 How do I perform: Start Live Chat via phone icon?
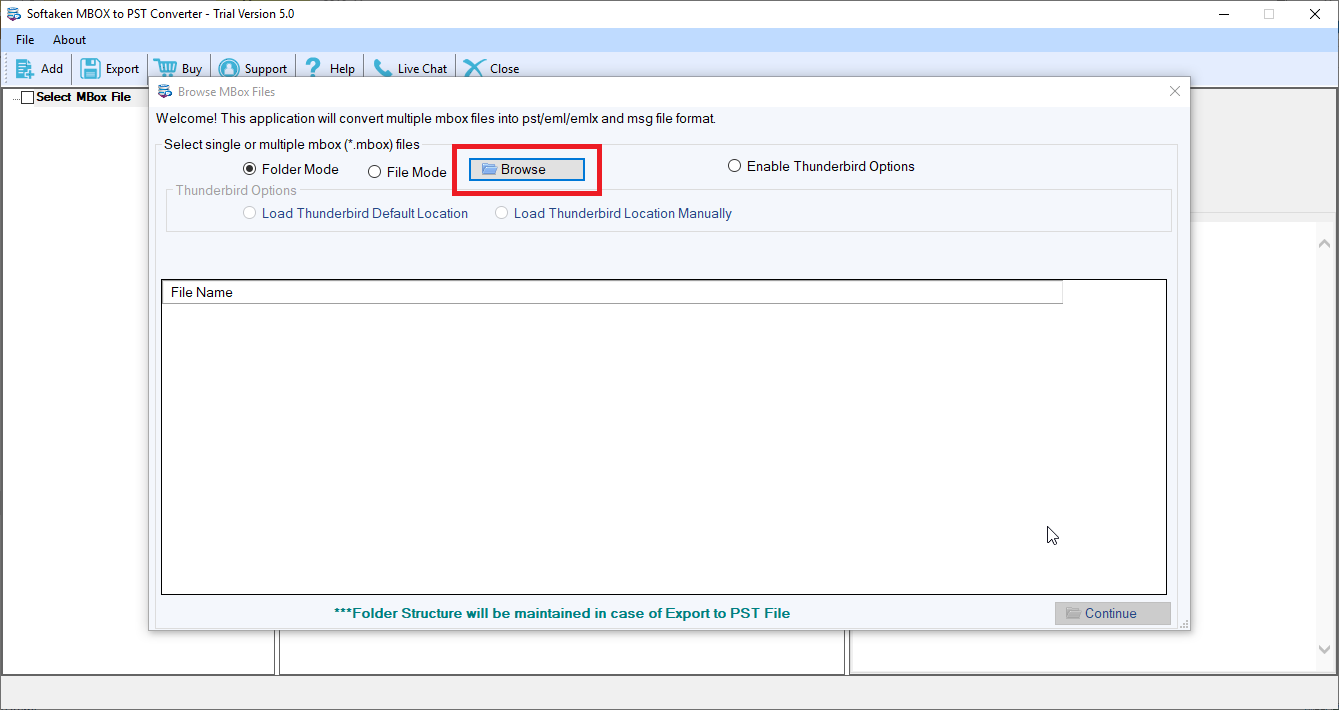coord(382,68)
